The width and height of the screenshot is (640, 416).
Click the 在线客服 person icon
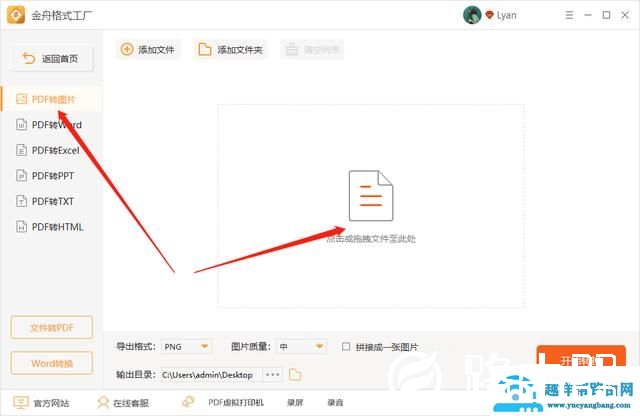click(103, 403)
